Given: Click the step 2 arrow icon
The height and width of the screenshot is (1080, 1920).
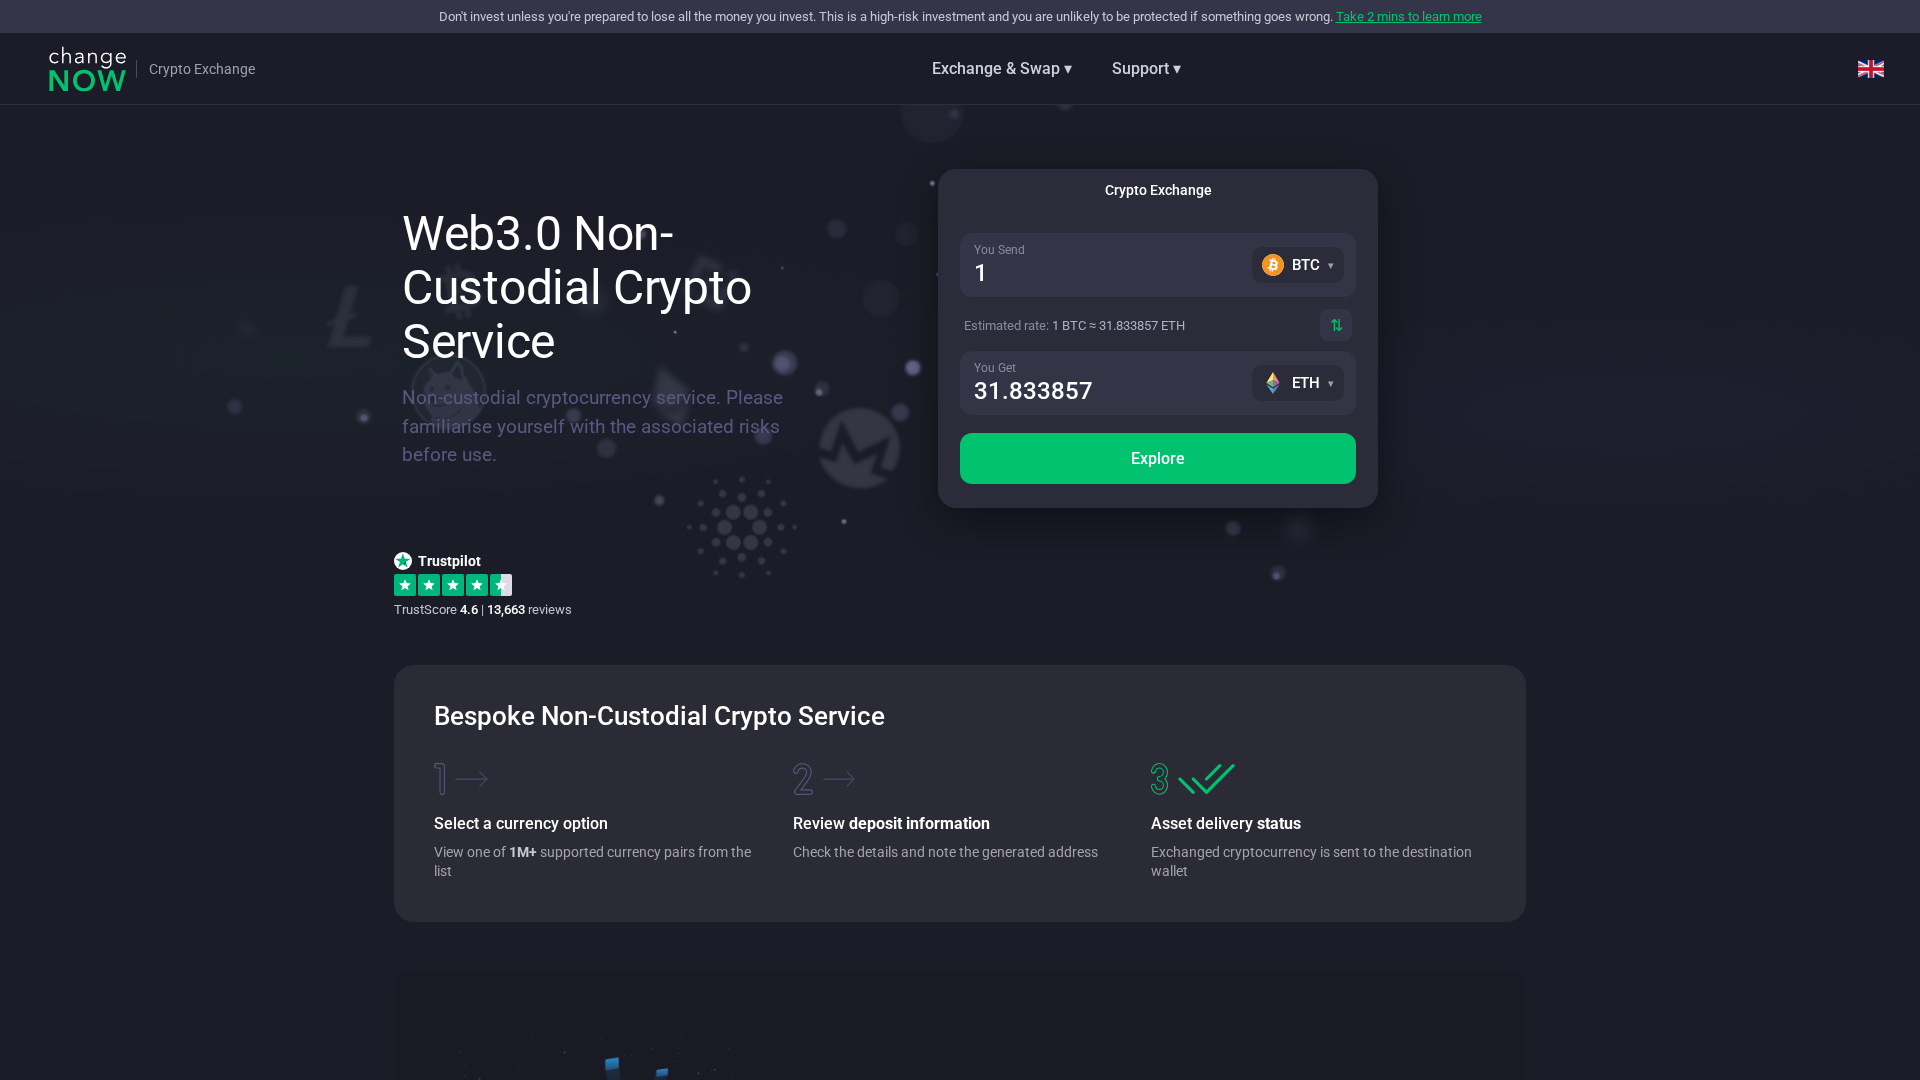Looking at the screenshot, I should coord(838,779).
